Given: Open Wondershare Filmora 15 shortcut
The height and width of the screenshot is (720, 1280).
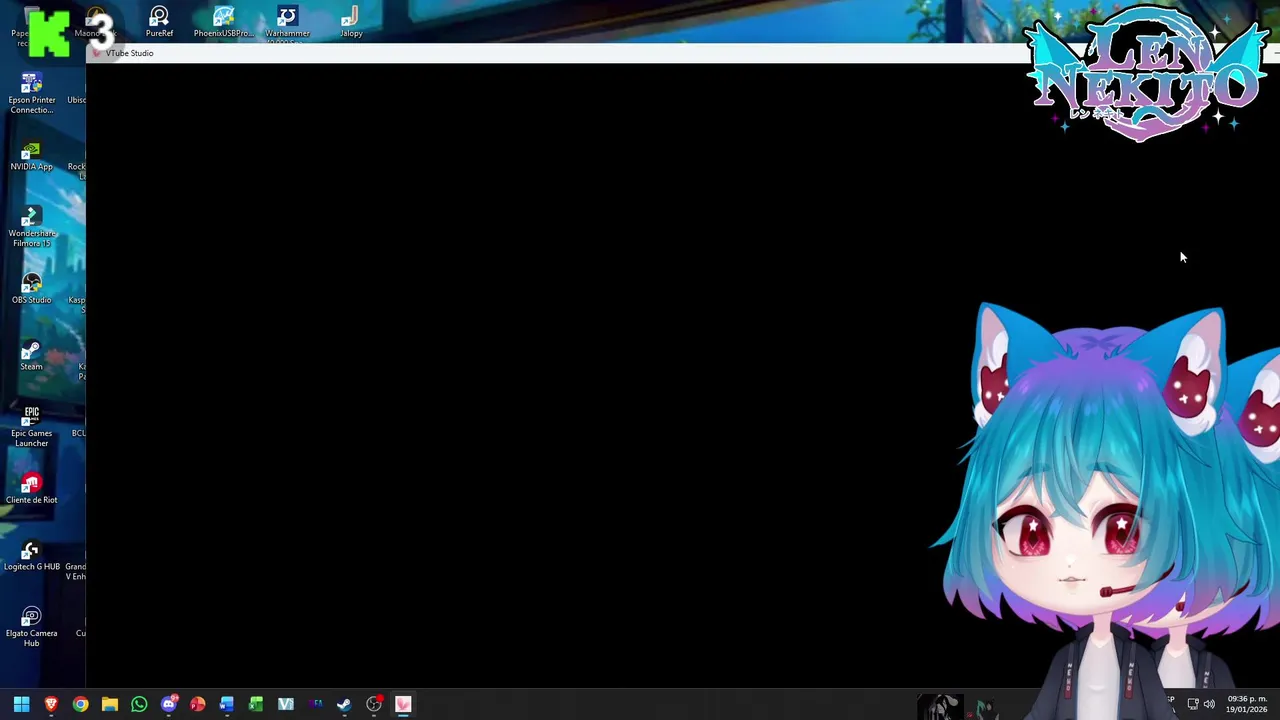Looking at the screenshot, I should pyautogui.click(x=32, y=227).
